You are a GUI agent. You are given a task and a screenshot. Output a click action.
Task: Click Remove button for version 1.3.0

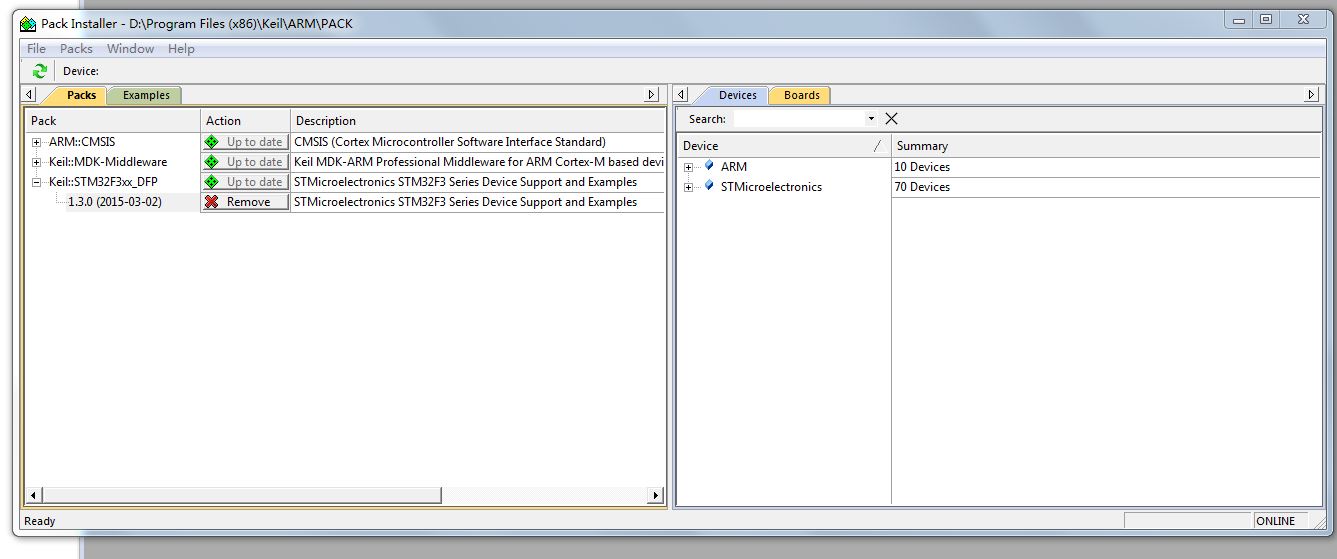pyautogui.click(x=246, y=202)
